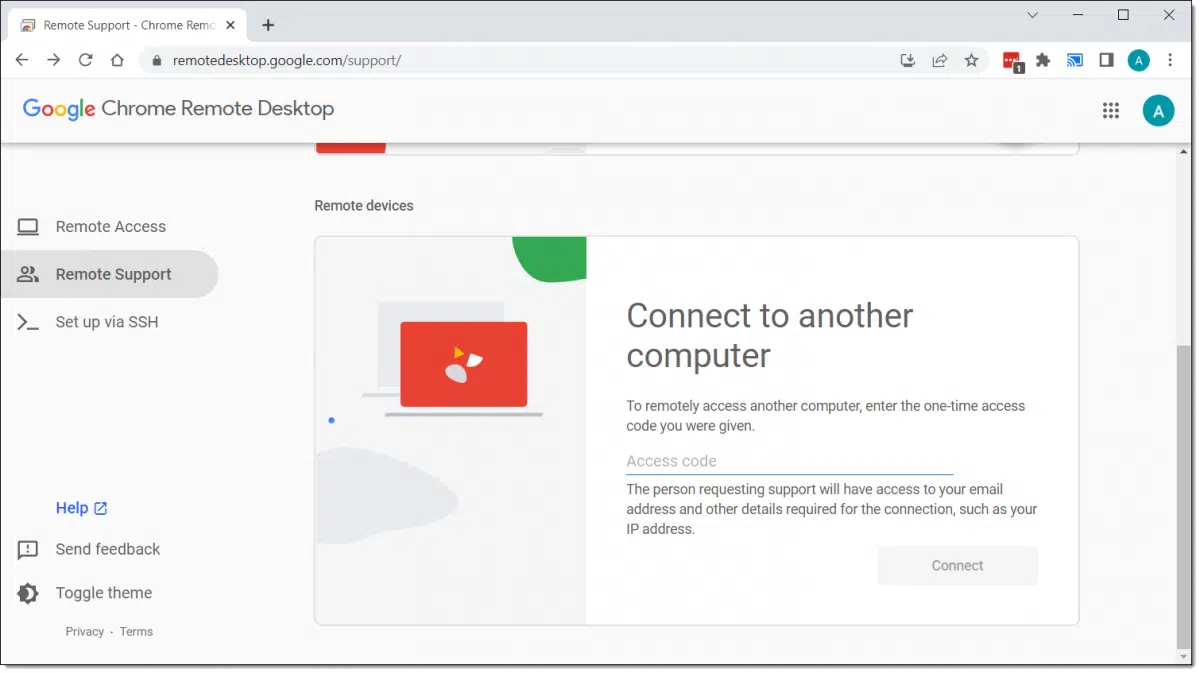Screen dimensions: 1200x673
Task: Open the Help link
Action: point(81,508)
